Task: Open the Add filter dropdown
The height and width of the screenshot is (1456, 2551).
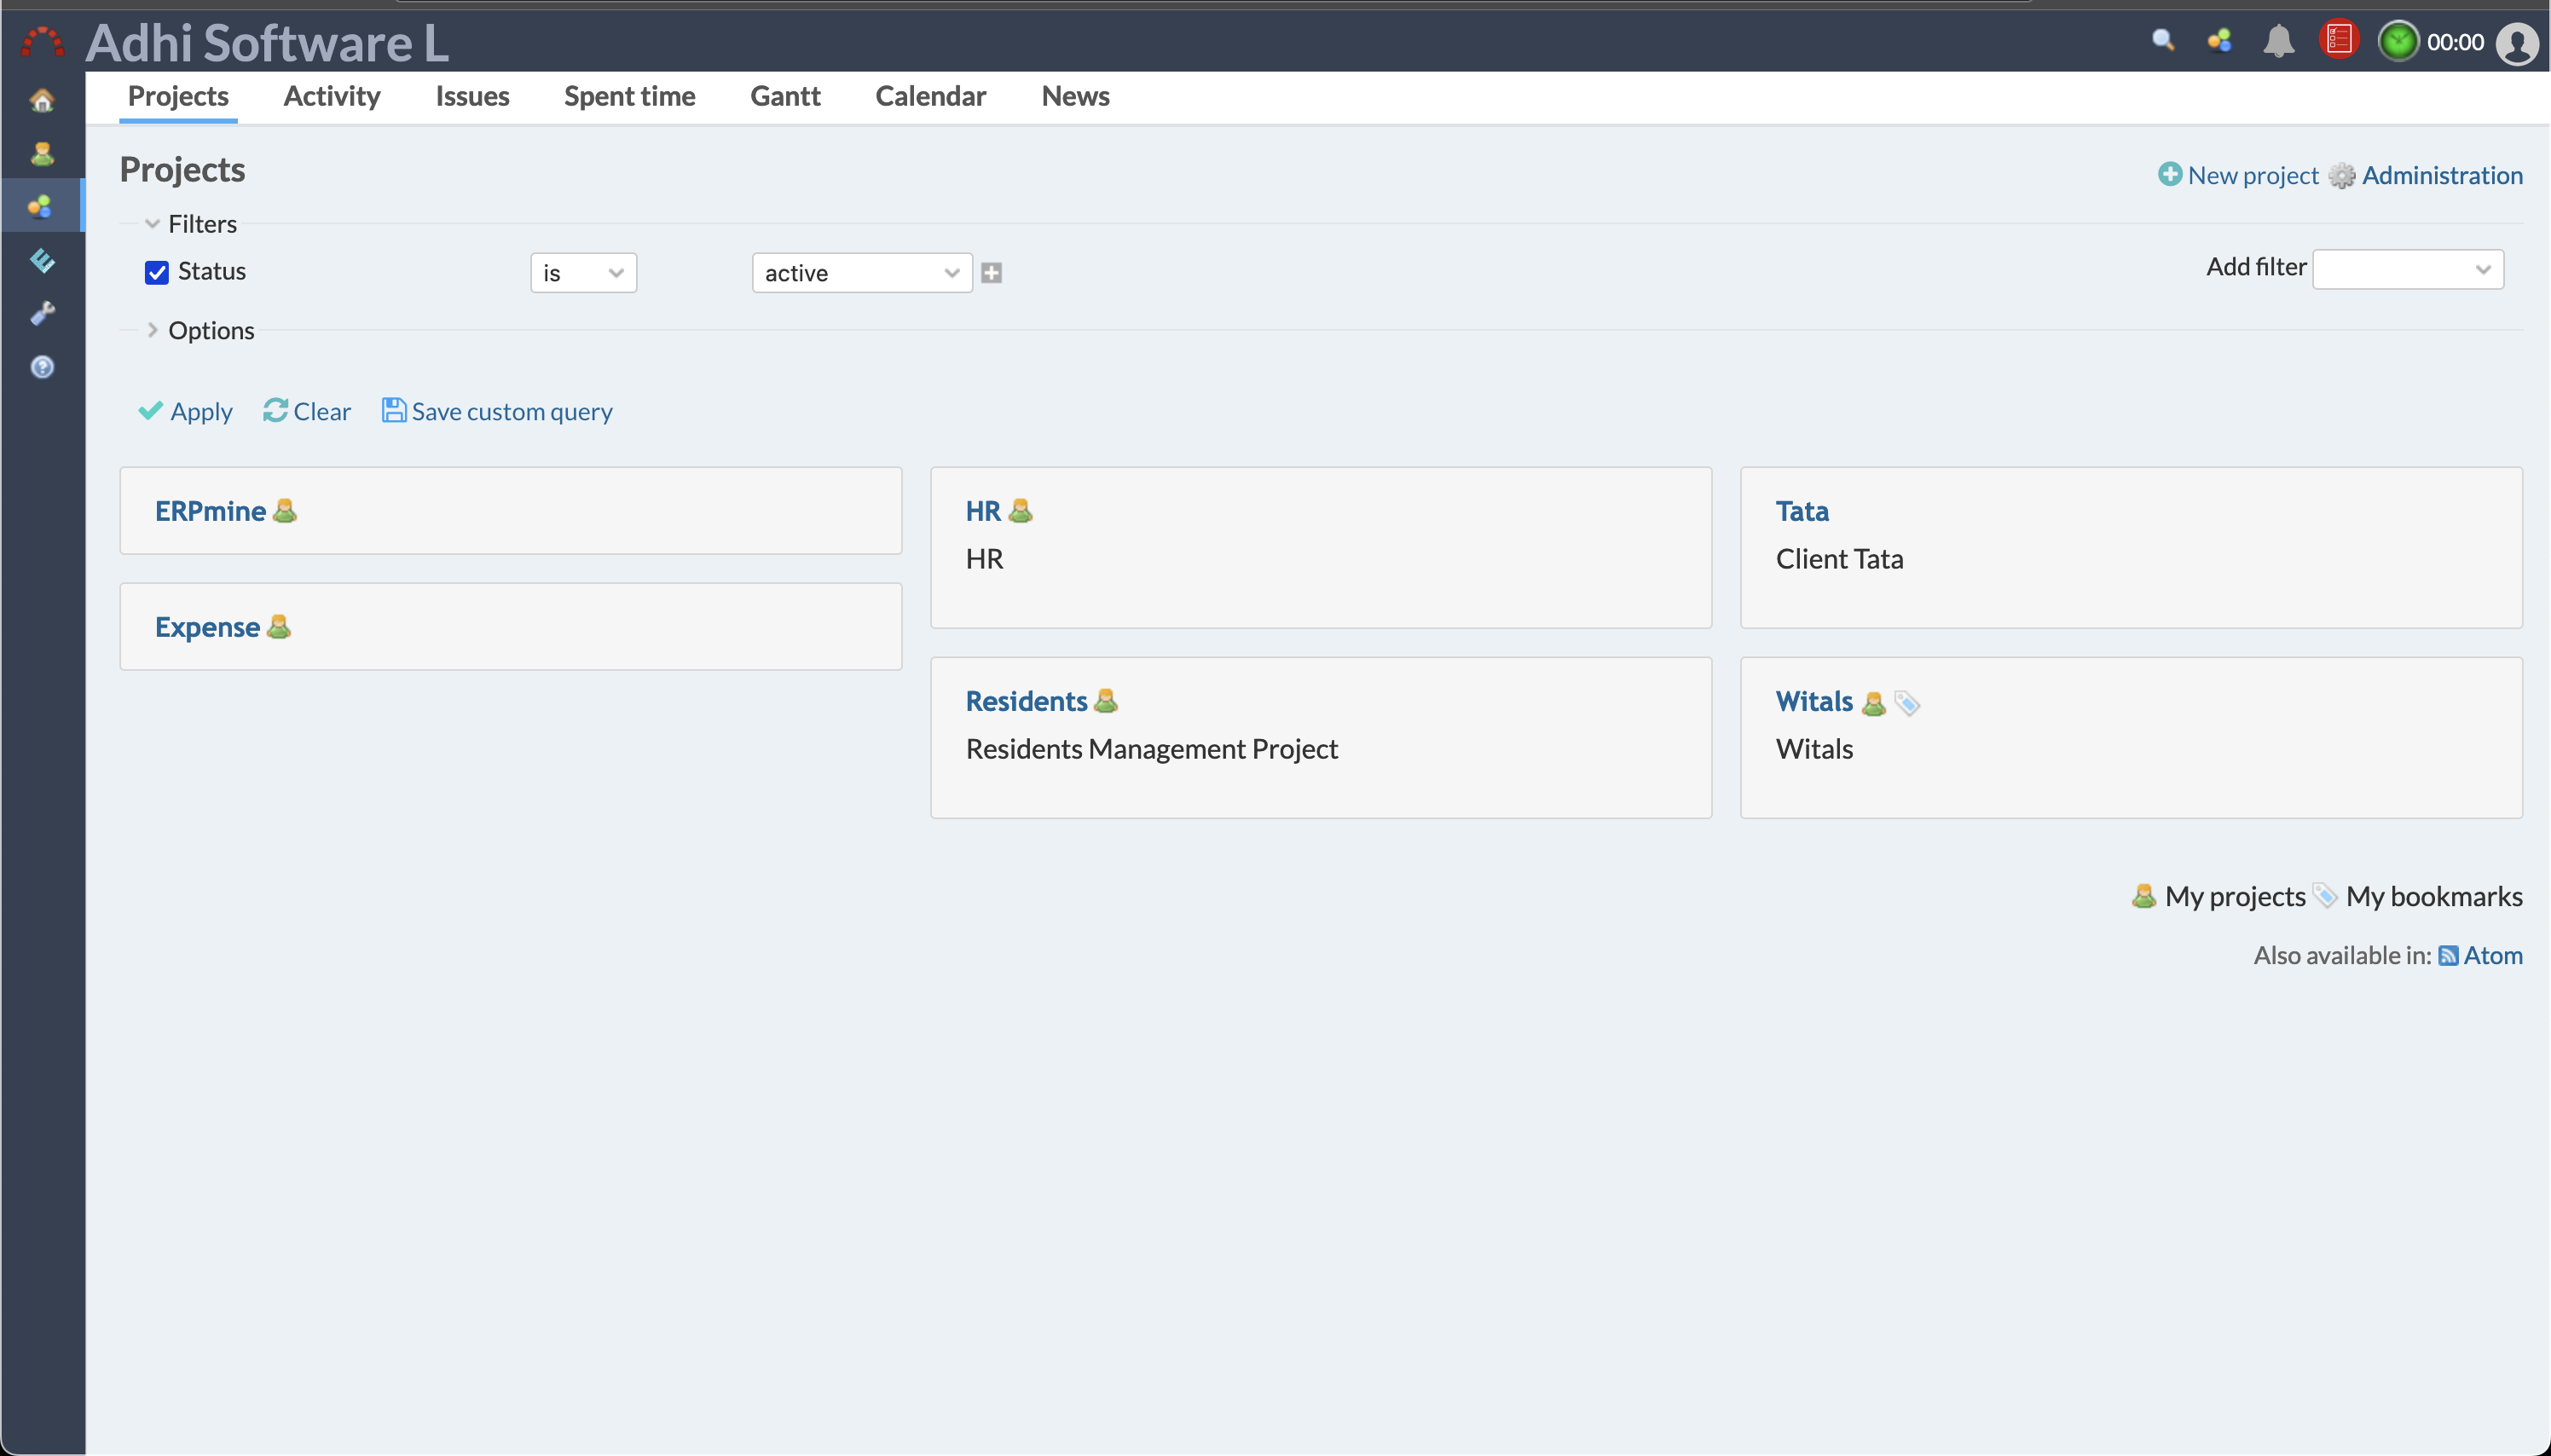Action: pos(2408,269)
